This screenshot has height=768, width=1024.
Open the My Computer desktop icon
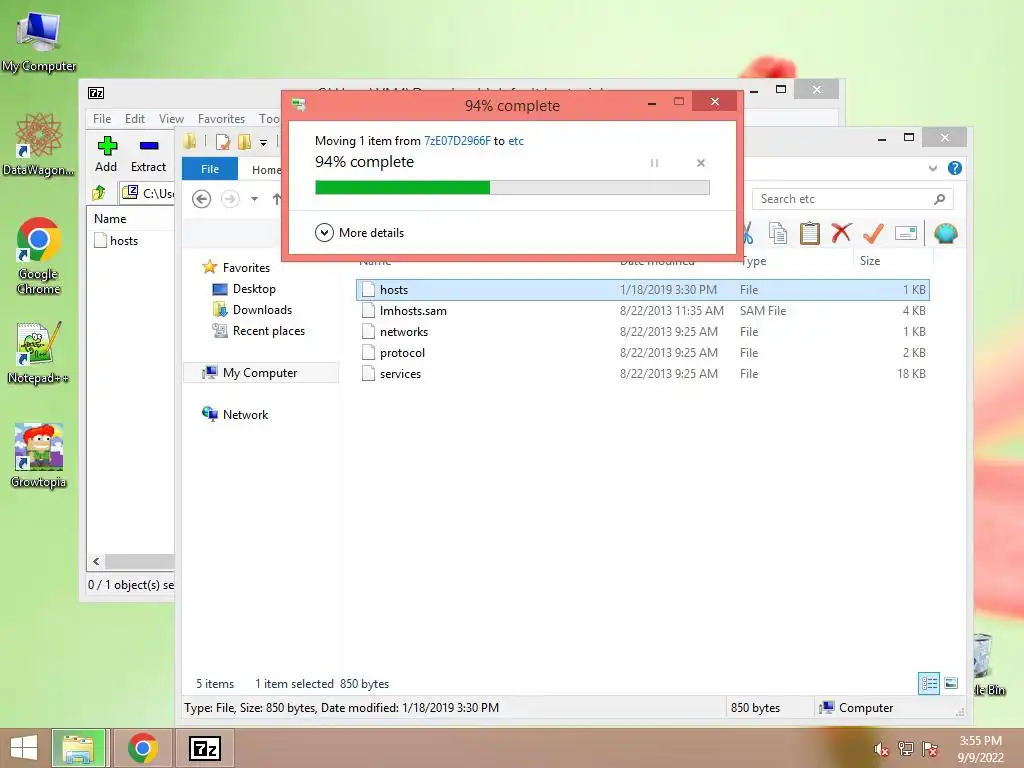pos(39,41)
